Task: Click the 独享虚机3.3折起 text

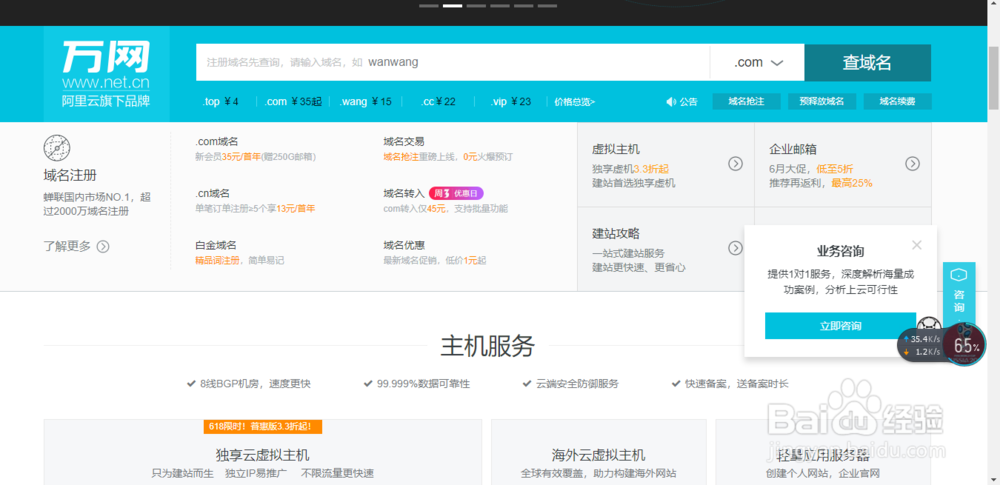Action: tap(630, 169)
